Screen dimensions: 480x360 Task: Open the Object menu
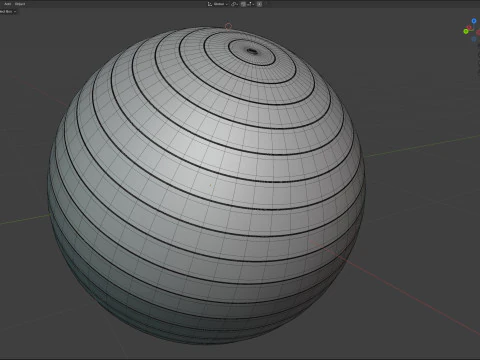pos(20,4)
